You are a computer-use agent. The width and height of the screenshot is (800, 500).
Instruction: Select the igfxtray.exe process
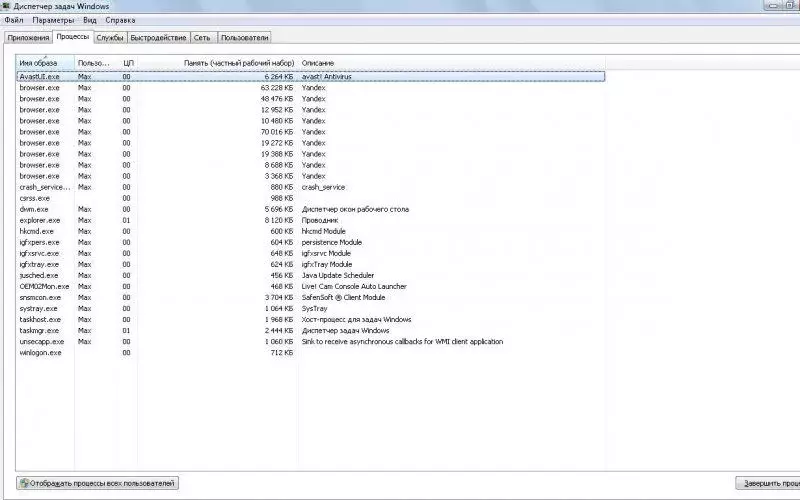point(310,264)
